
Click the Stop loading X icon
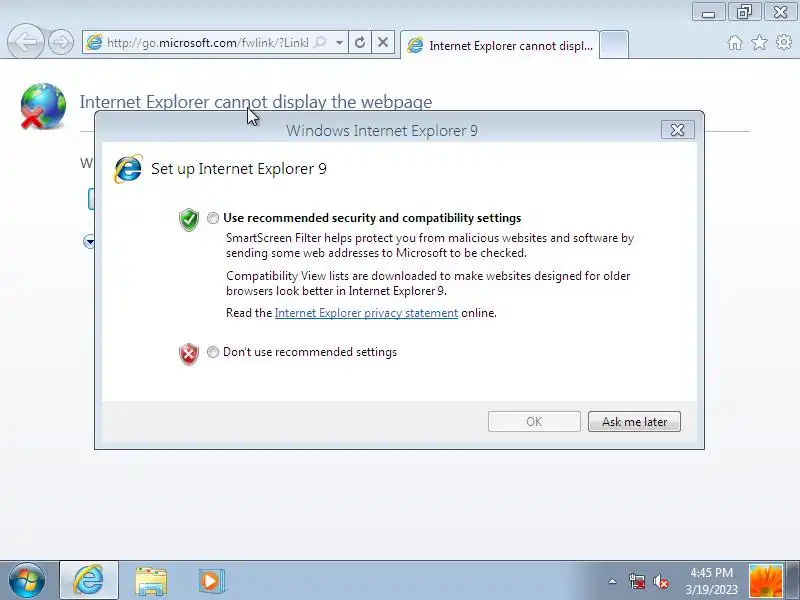point(383,42)
